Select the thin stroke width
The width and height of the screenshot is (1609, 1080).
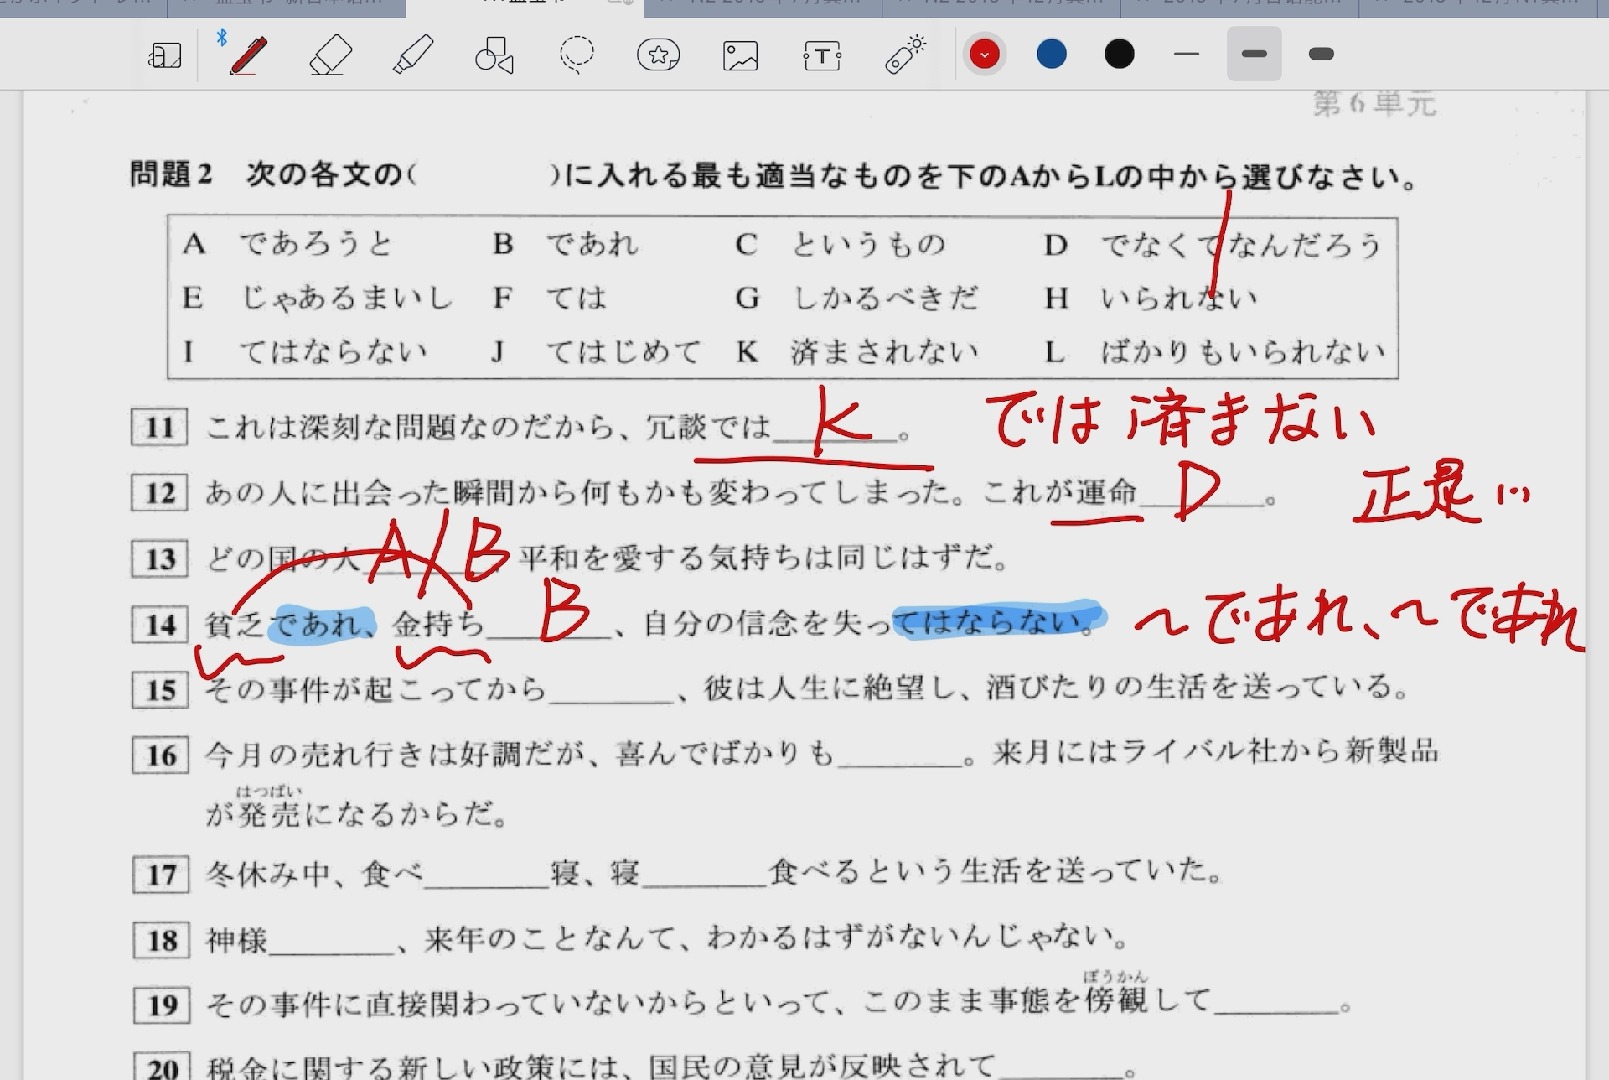(1186, 54)
